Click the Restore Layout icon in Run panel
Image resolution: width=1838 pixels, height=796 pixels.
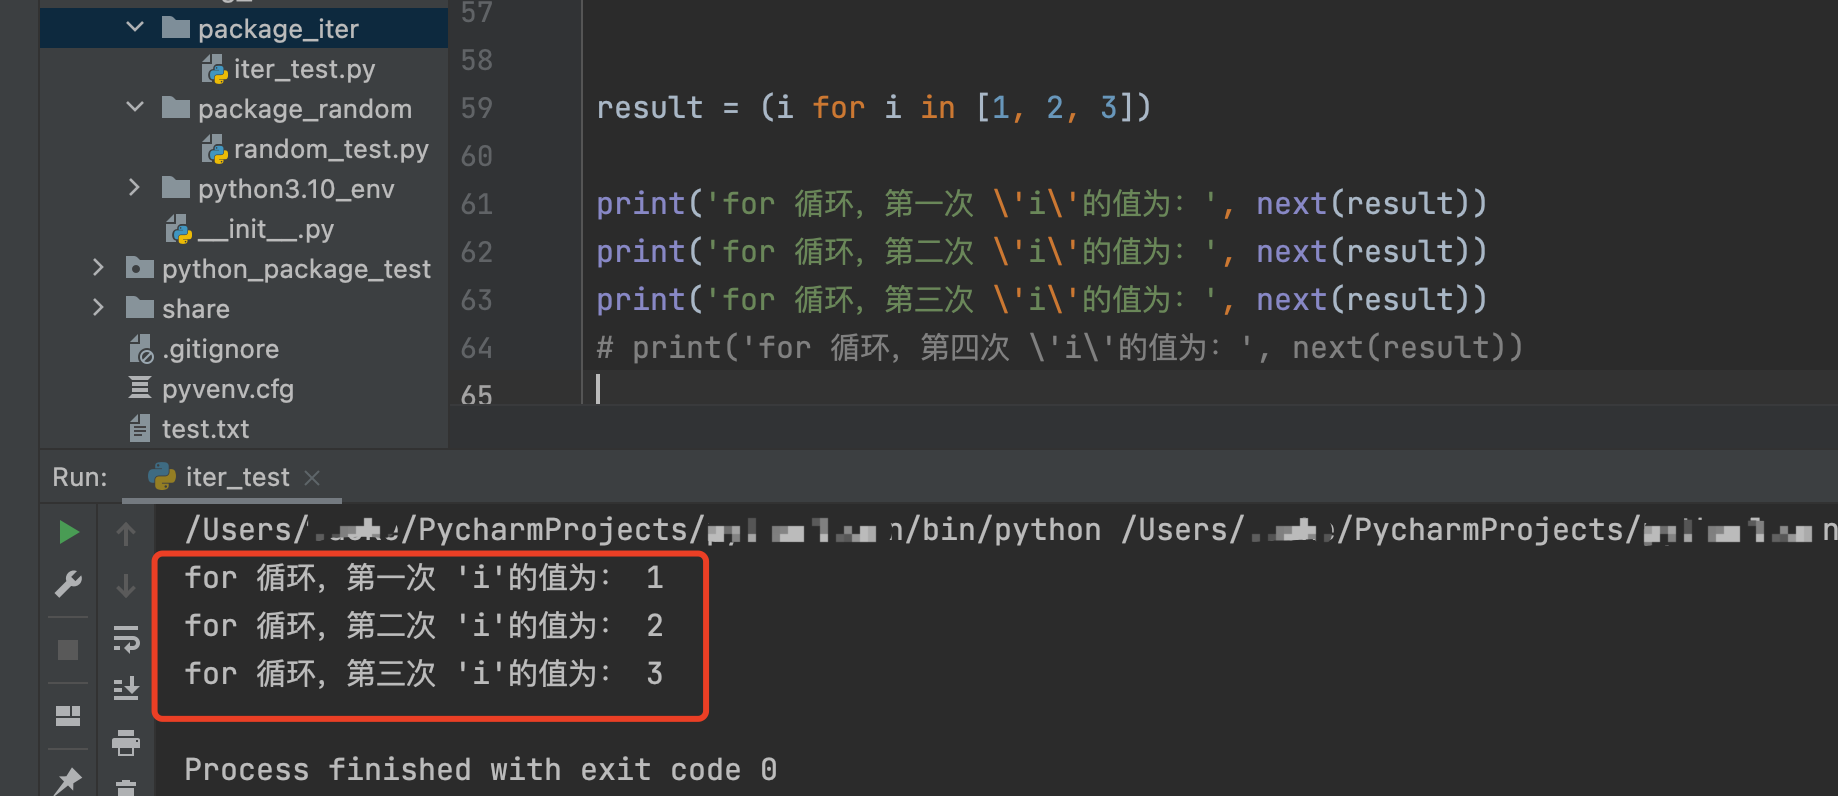pyautogui.click(x=68, y=715)
